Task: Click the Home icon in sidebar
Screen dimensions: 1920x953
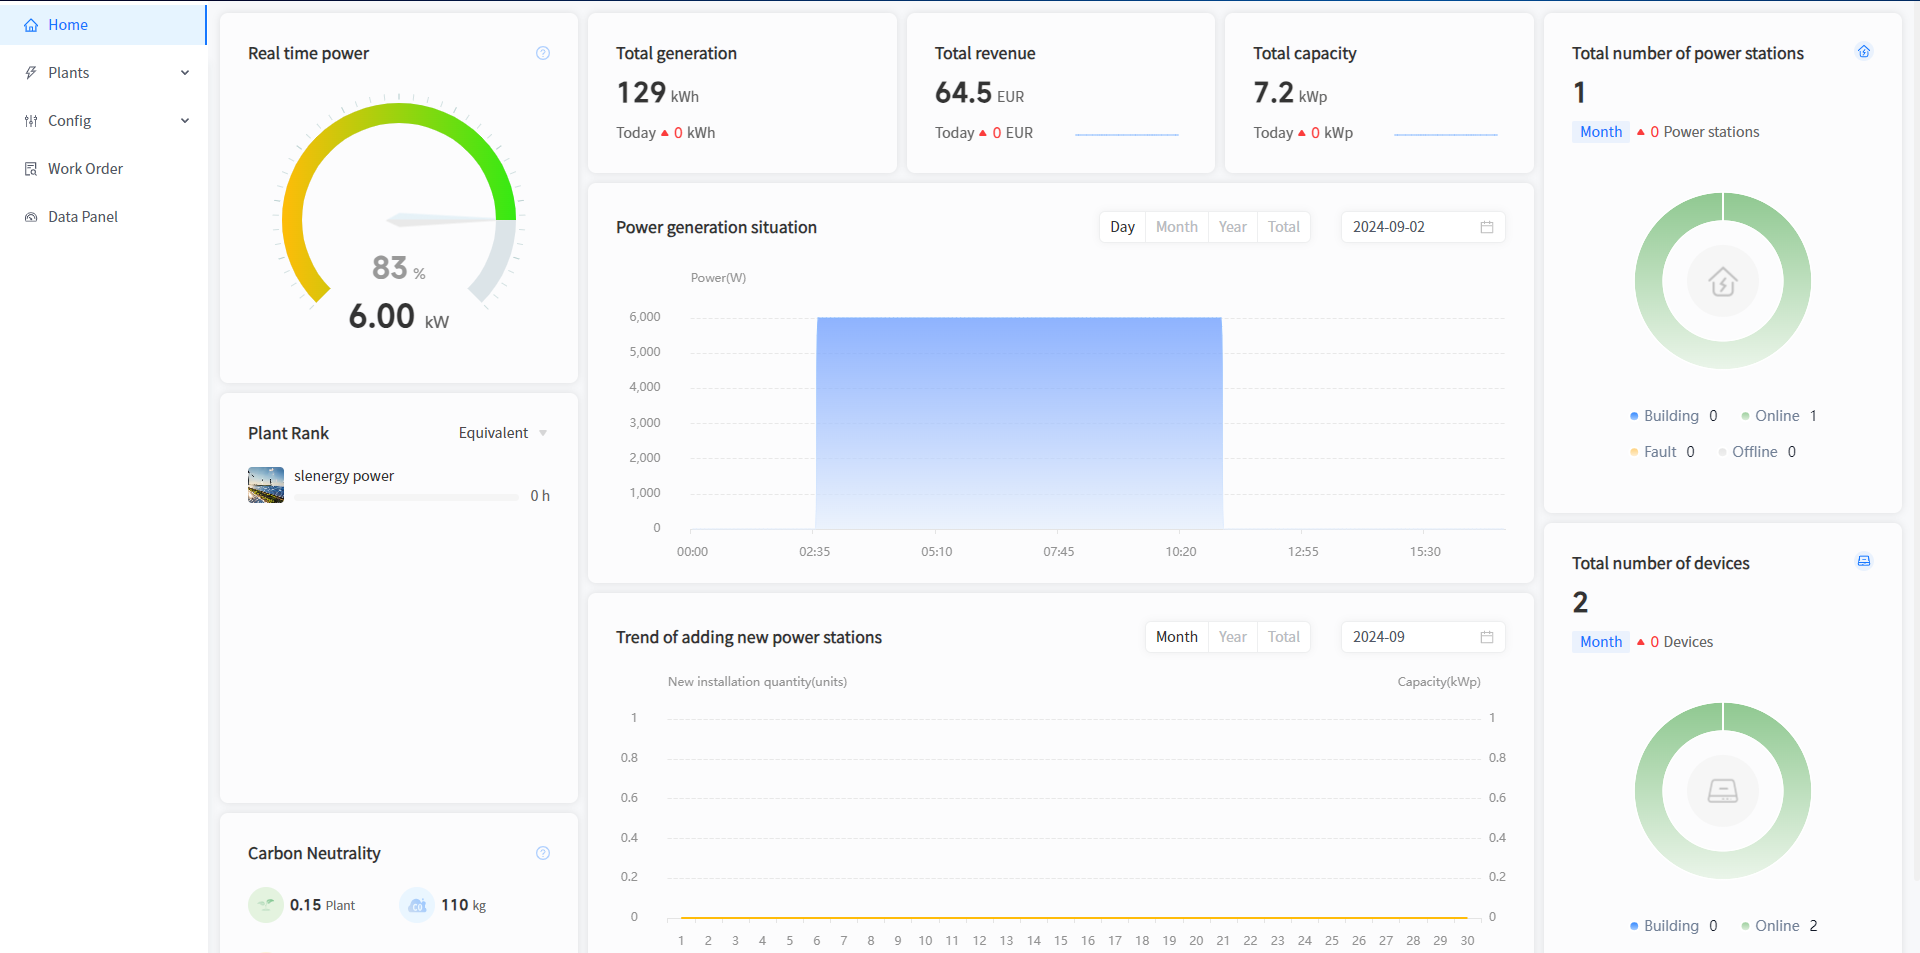Action: point(31,25)
